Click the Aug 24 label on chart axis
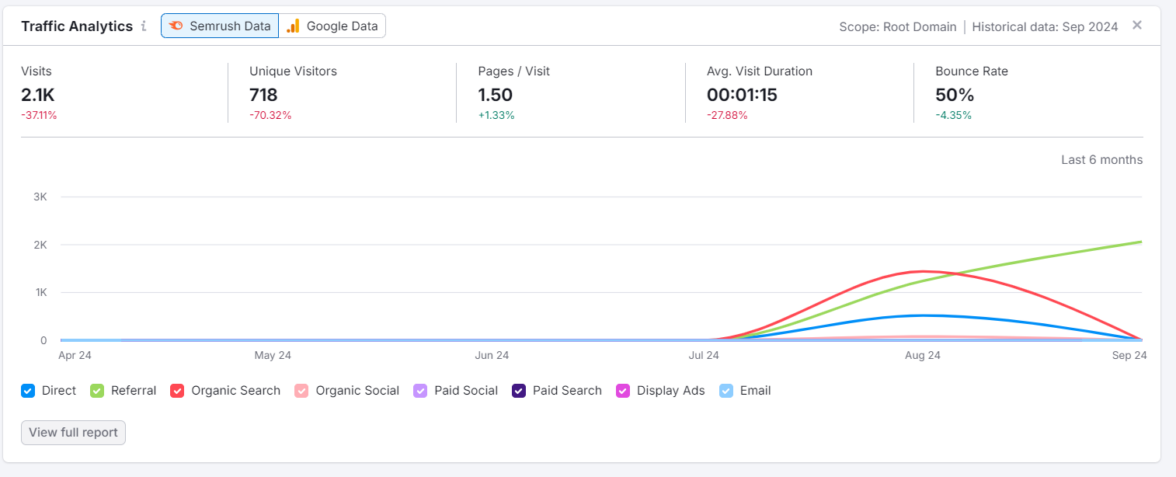 tap(922, 355)
